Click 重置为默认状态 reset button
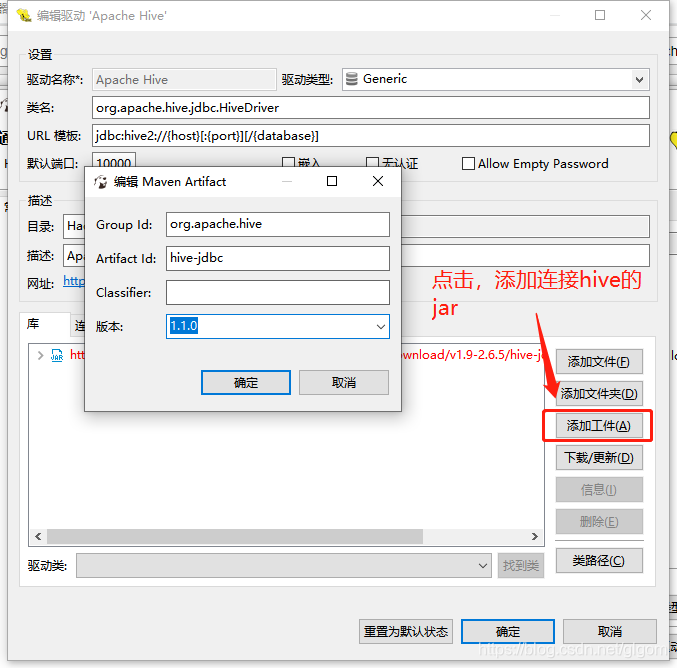The image size is (677, 668). pyautogui.click(x=406, y=632)
